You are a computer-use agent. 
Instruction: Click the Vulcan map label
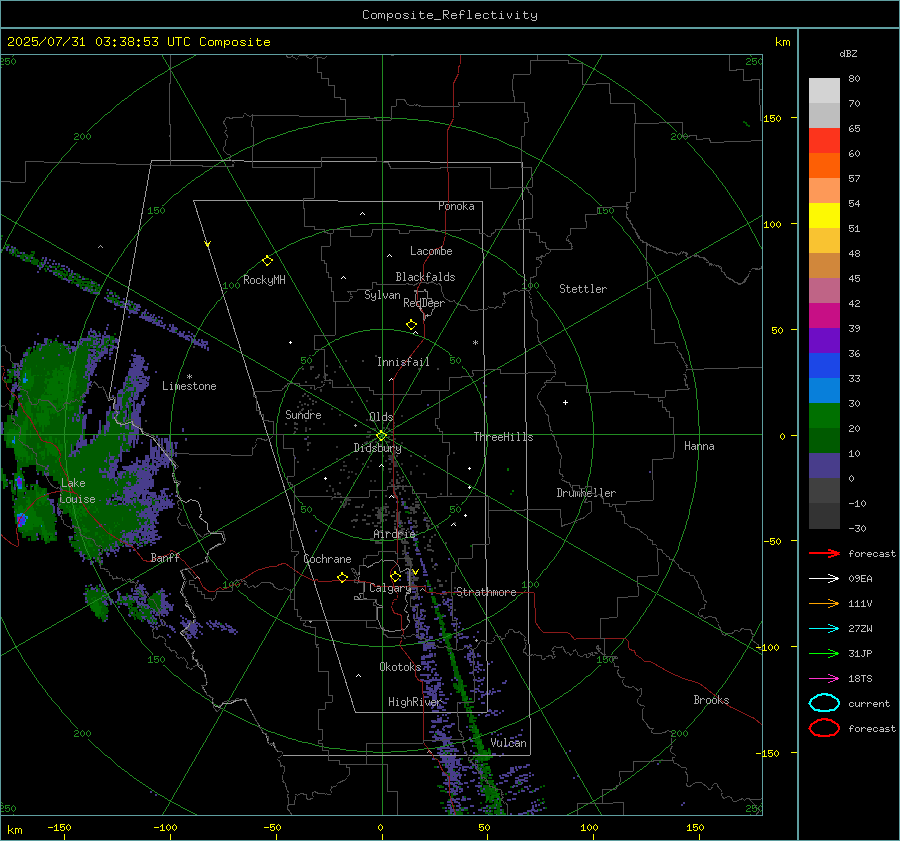508,743
